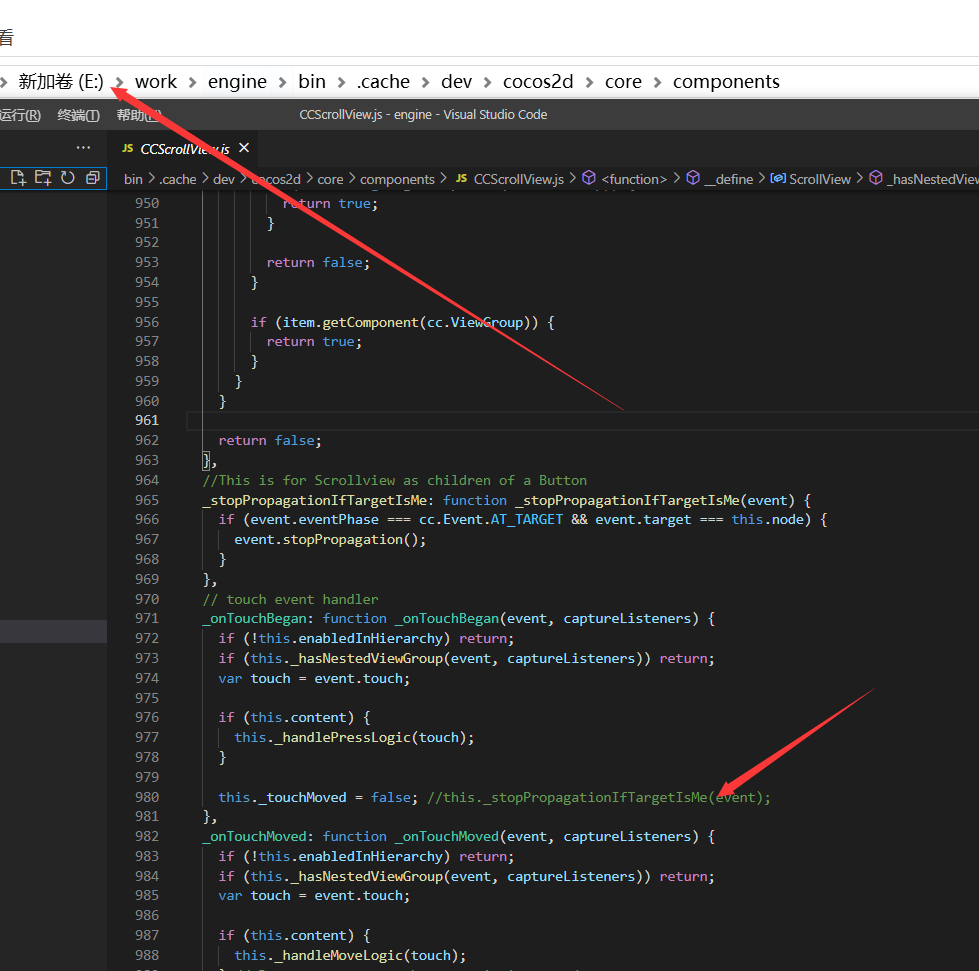Click dev in the editor breadcrumb

224,179
